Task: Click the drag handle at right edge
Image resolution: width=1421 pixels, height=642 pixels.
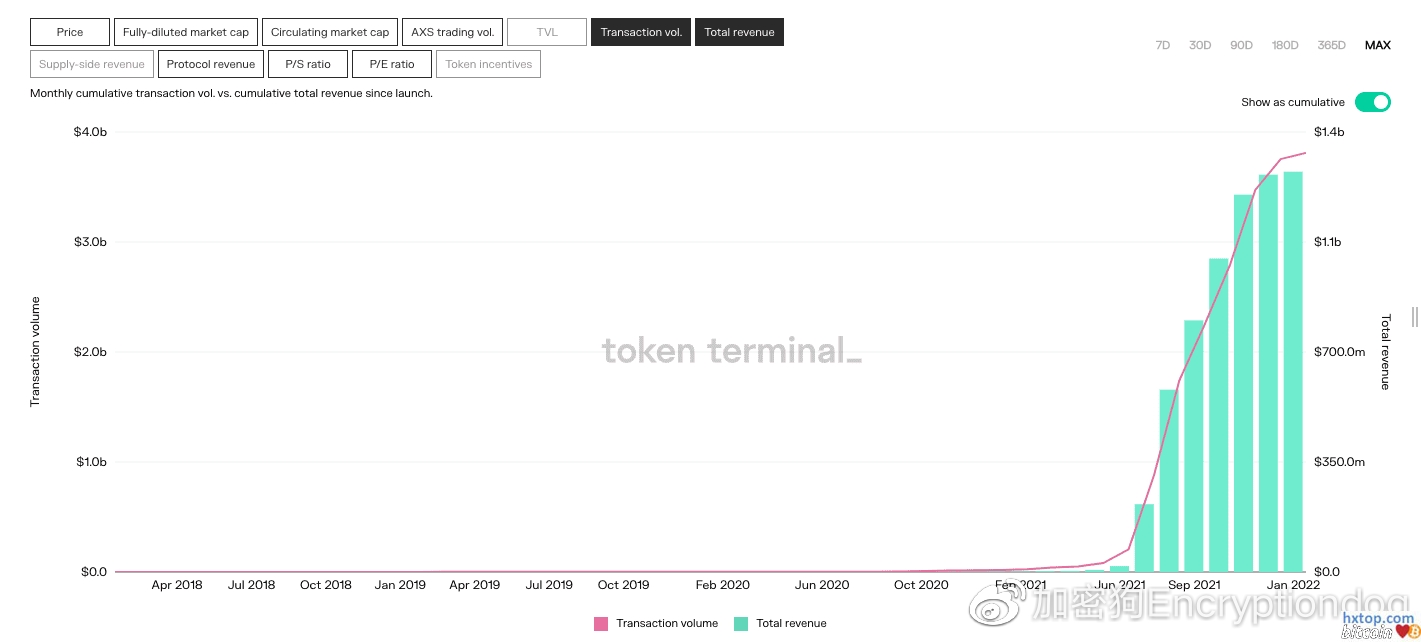Action: [1414, 317]
